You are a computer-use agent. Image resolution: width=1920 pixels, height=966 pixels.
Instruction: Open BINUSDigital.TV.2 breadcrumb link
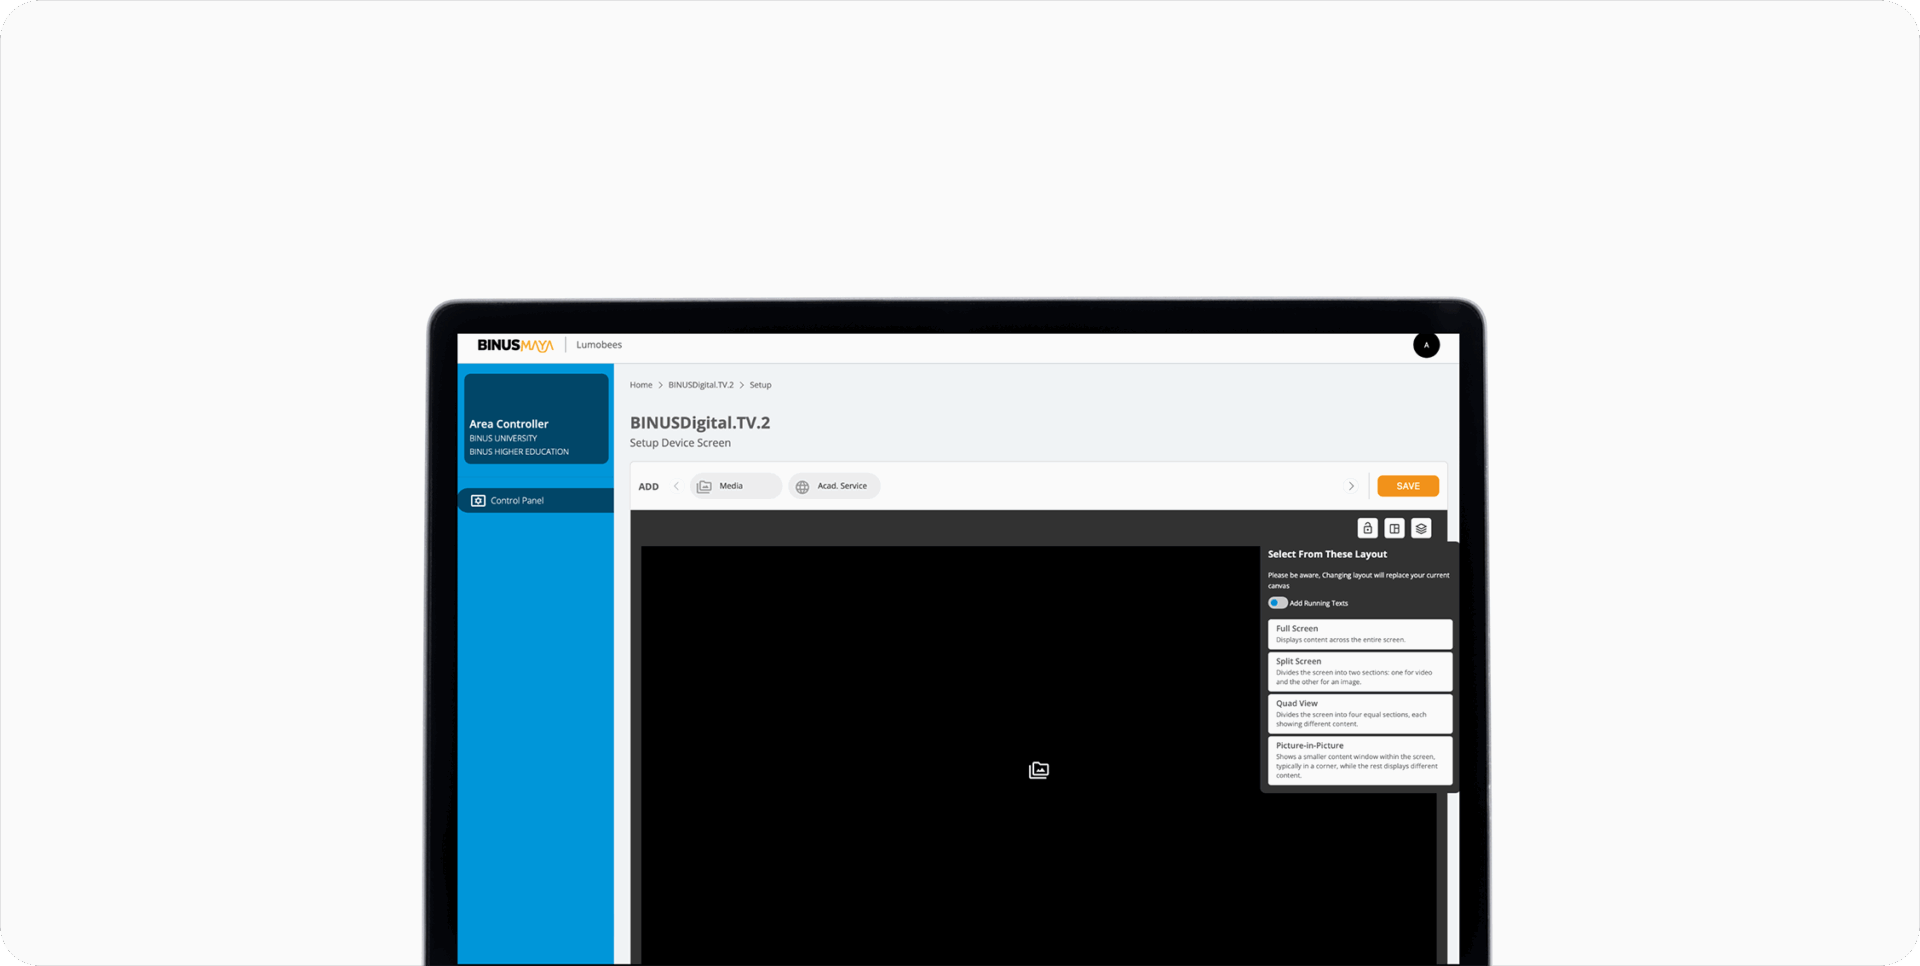(700, 385)
